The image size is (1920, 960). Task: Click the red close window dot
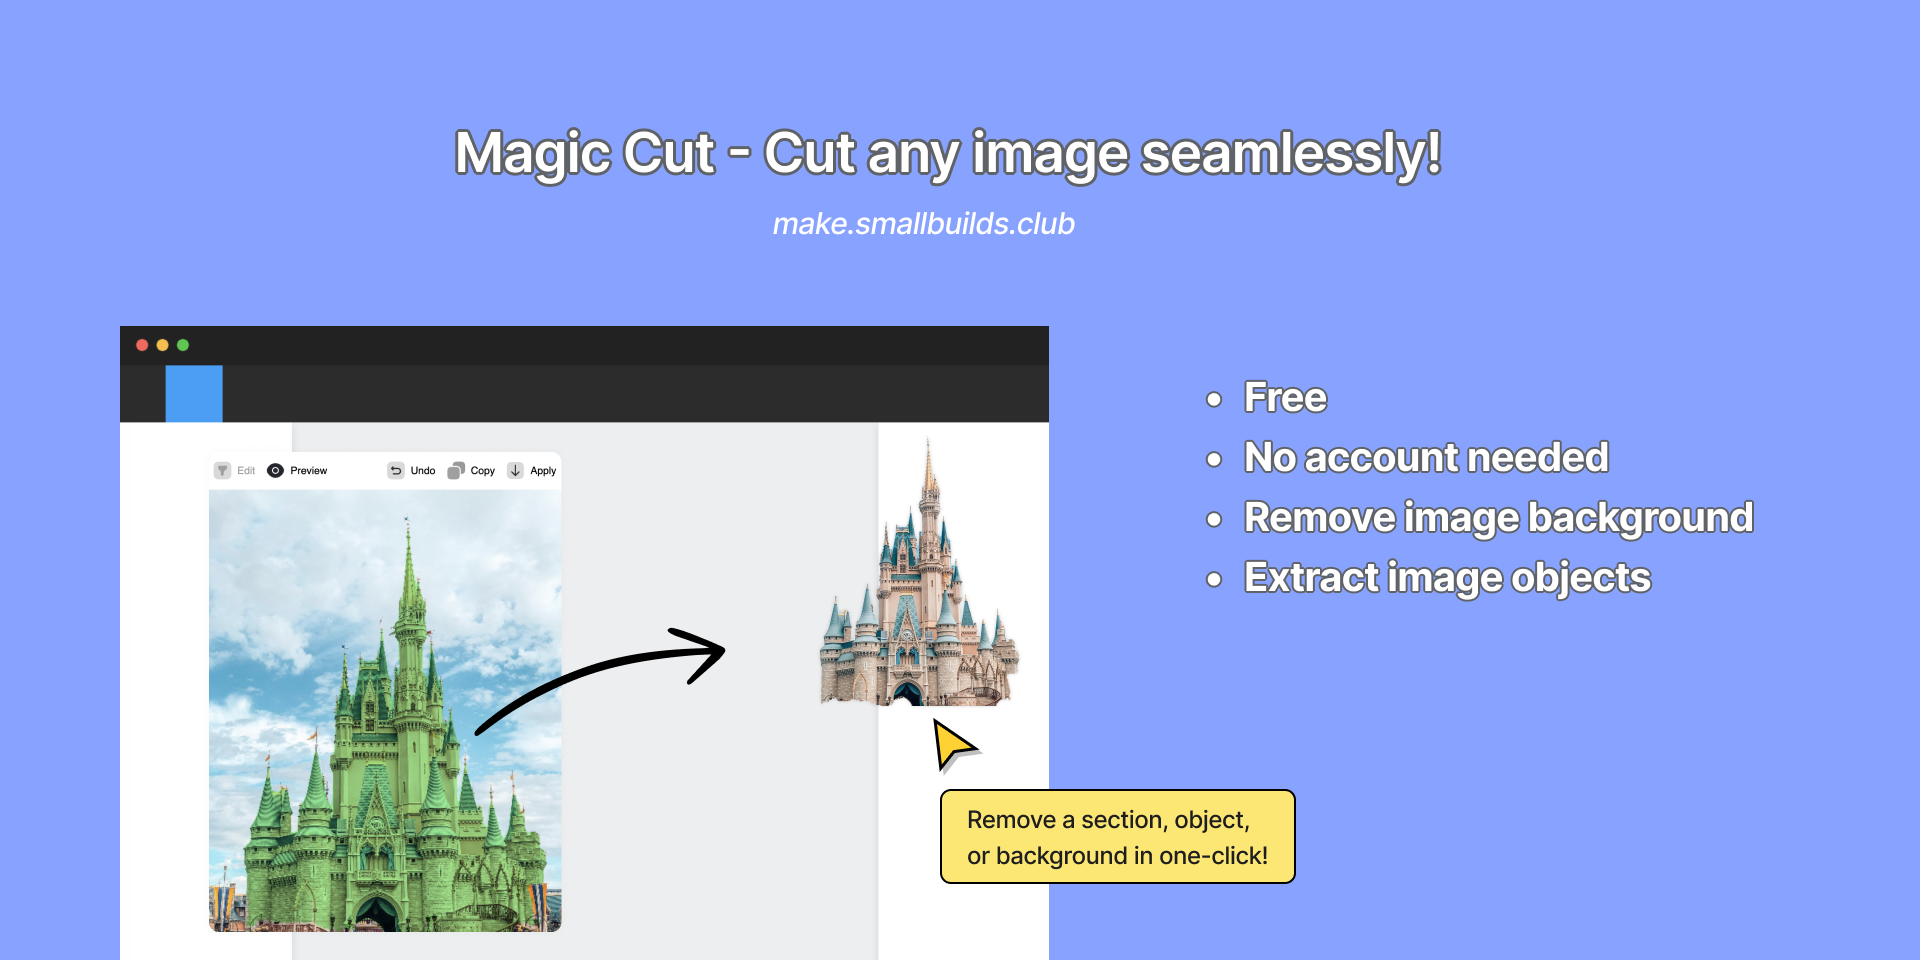142,345
